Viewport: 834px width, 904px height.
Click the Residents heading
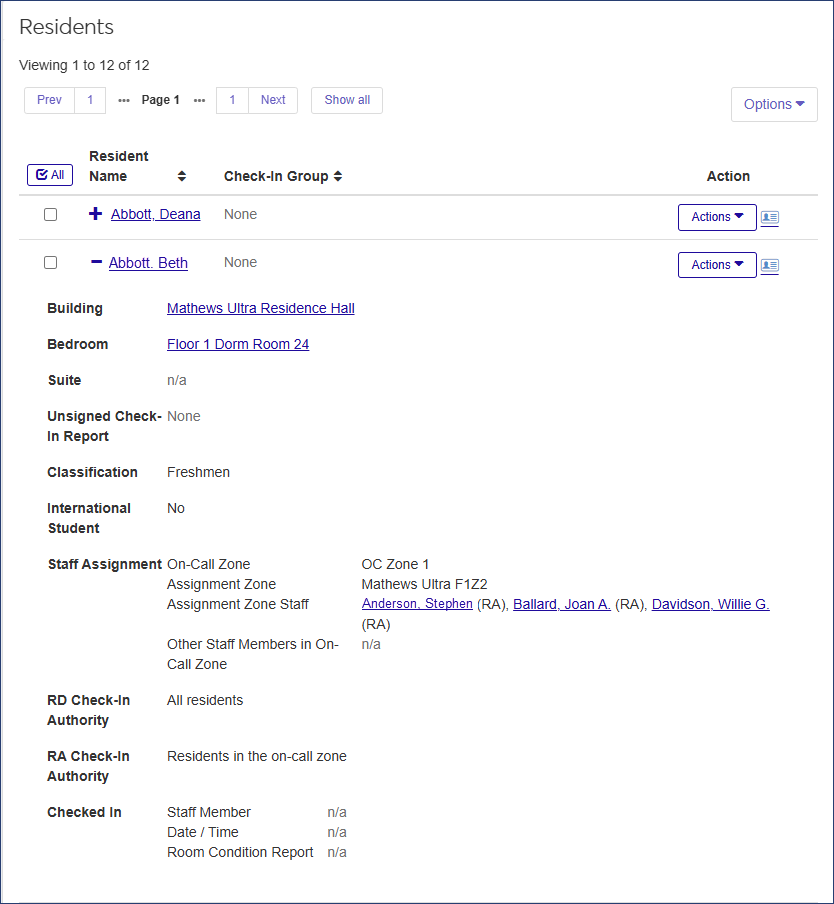coord(66,27)
